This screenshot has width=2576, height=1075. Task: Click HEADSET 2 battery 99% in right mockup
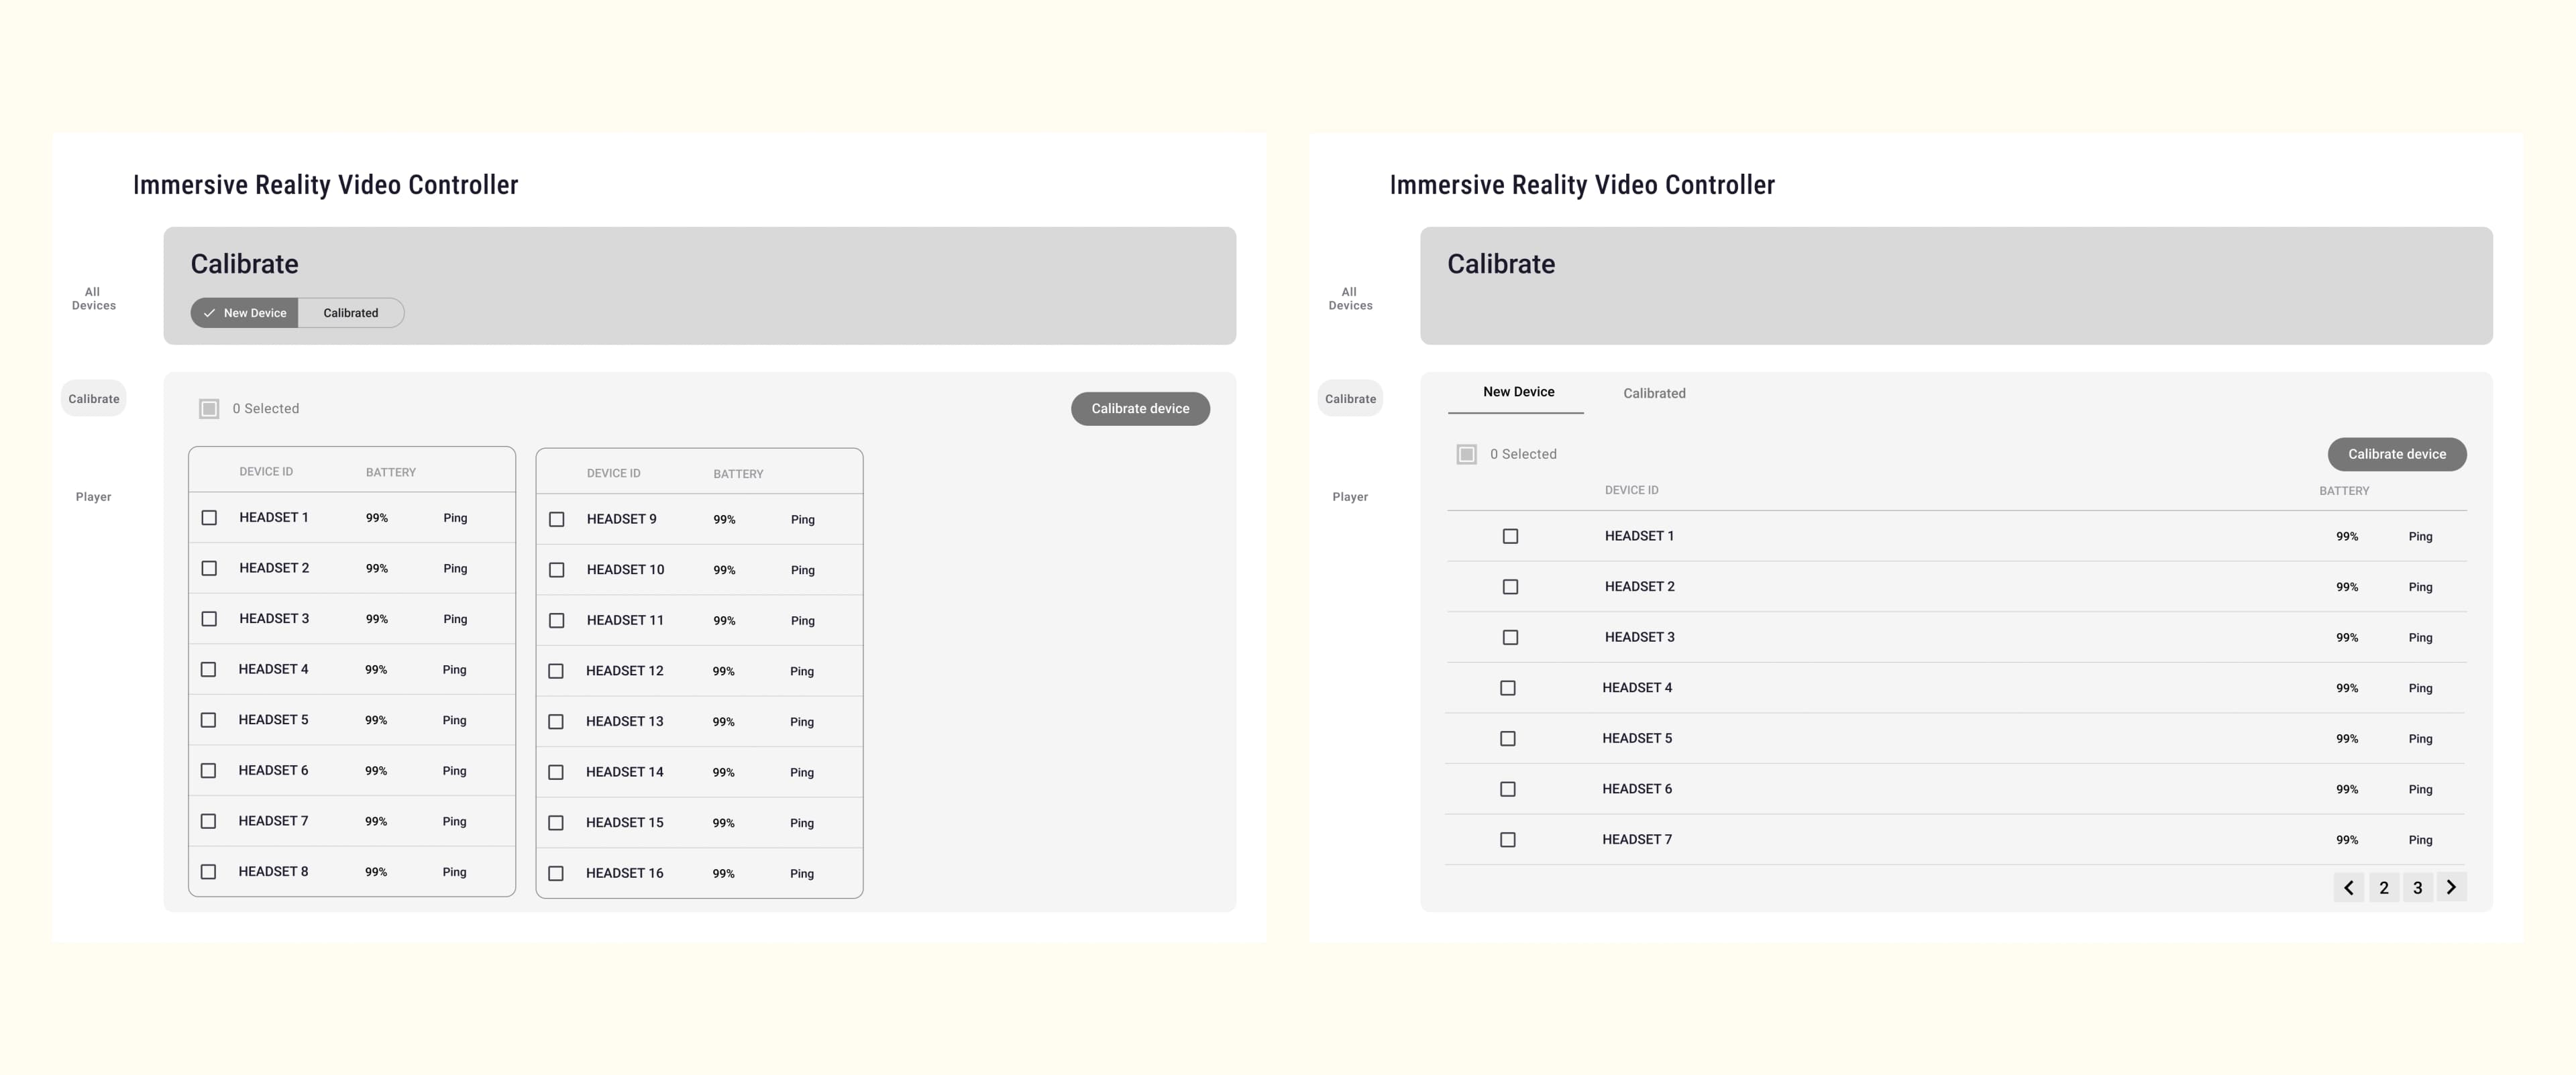coord(2346,587)
